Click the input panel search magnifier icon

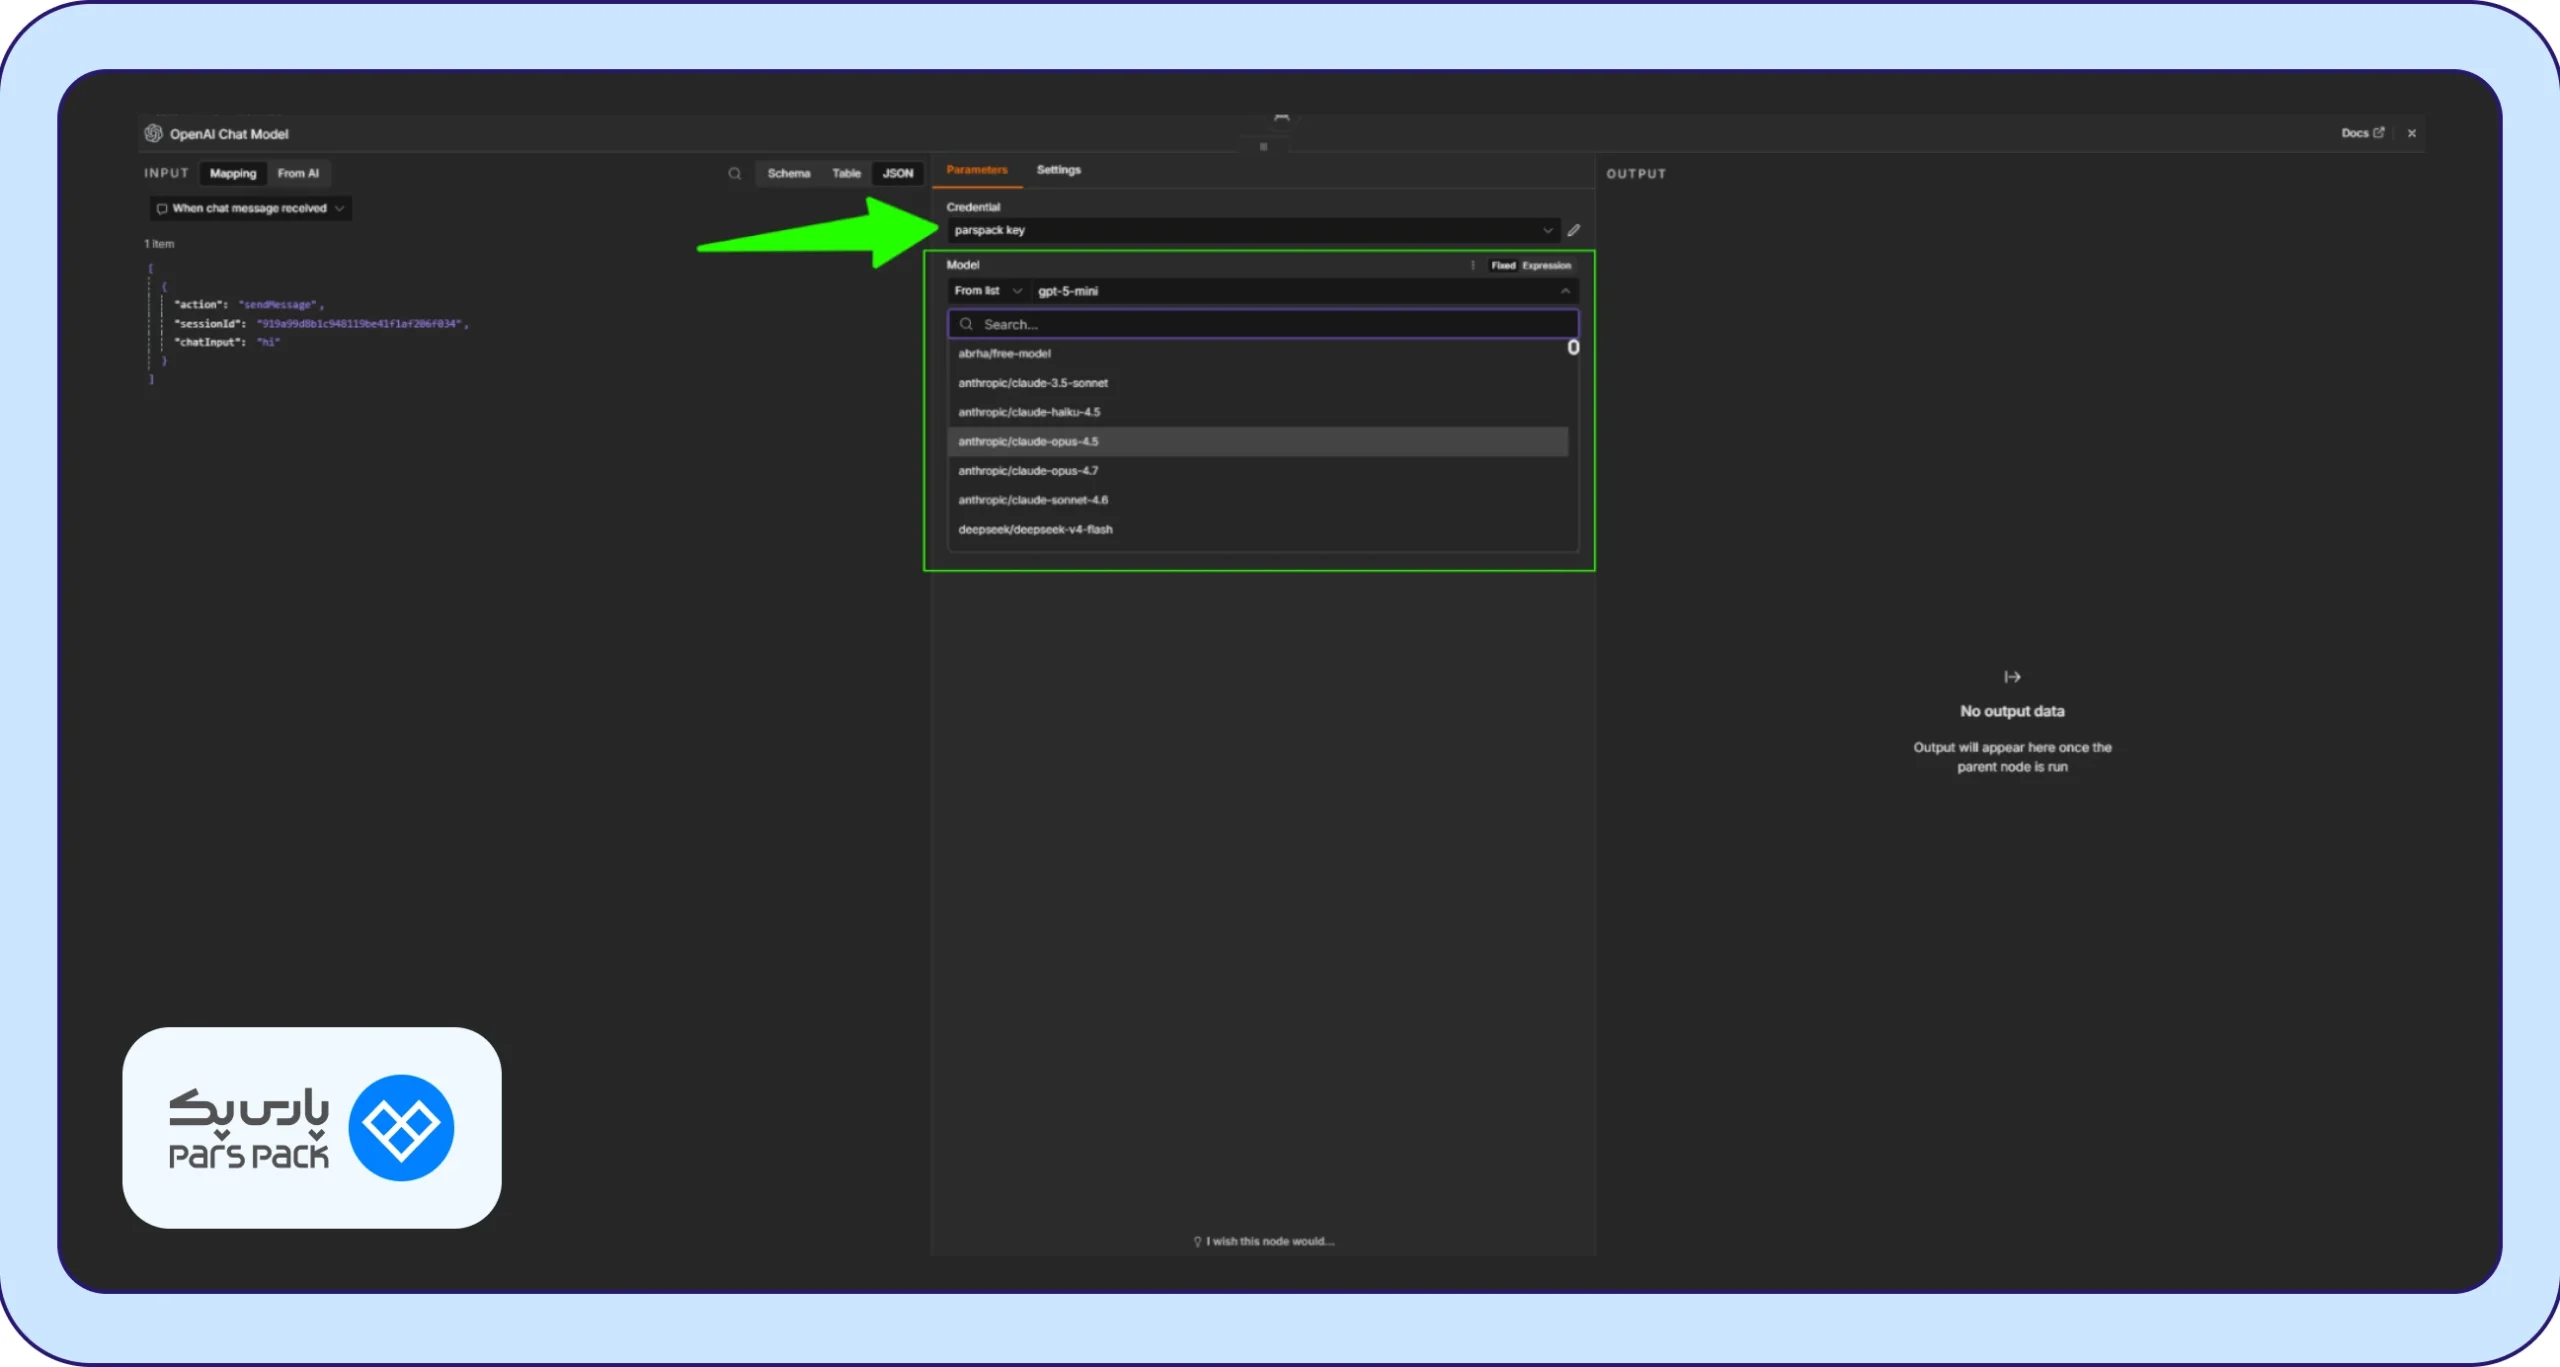pyautogui.click(x=735, y=174)
